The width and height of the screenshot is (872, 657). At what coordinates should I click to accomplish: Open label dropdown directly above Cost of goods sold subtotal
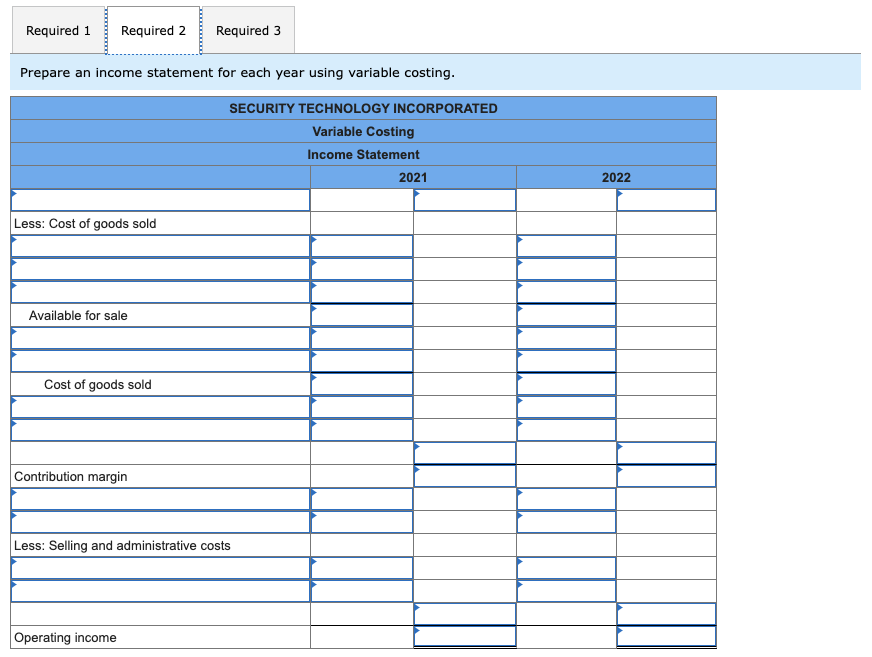tap(161, 361)
